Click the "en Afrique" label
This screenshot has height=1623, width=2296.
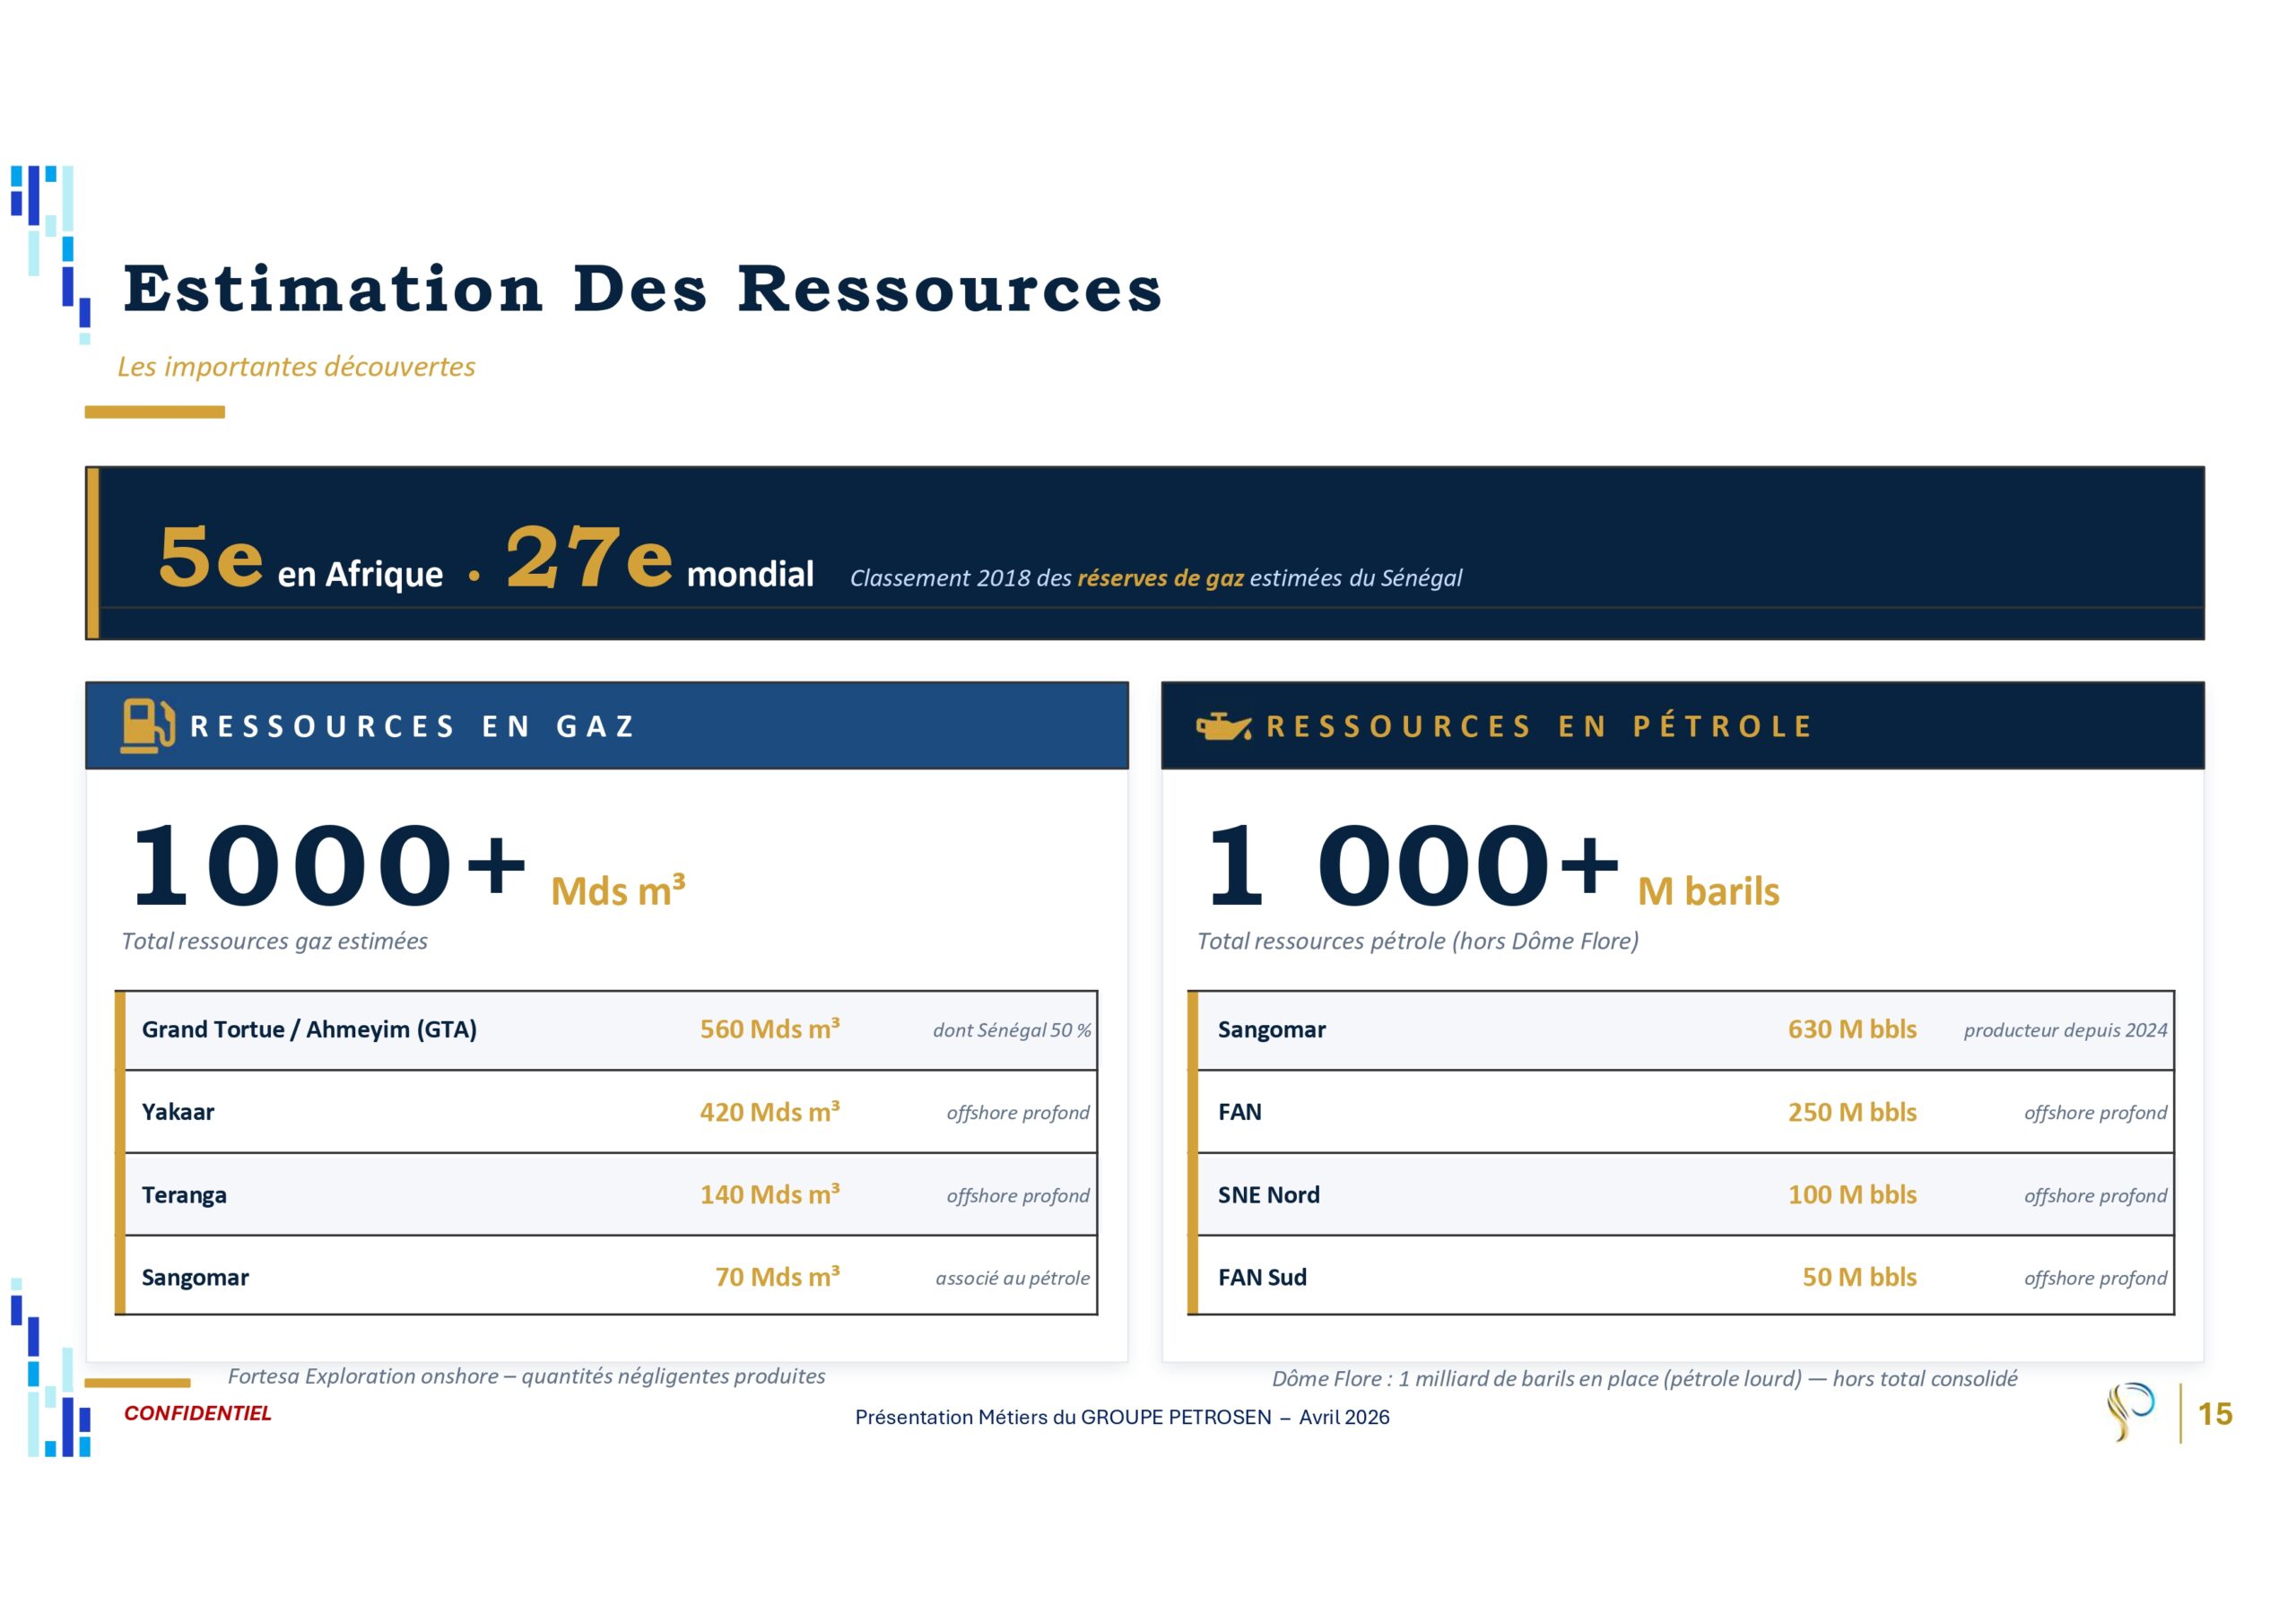tap(360, 574)
